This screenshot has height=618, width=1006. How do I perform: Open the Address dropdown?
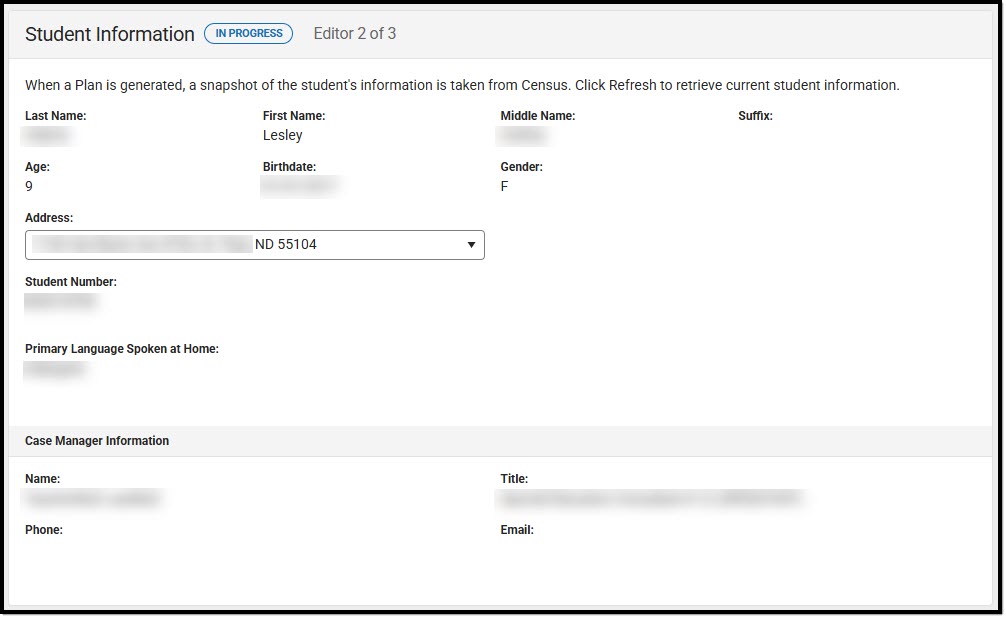coord(254,245)
